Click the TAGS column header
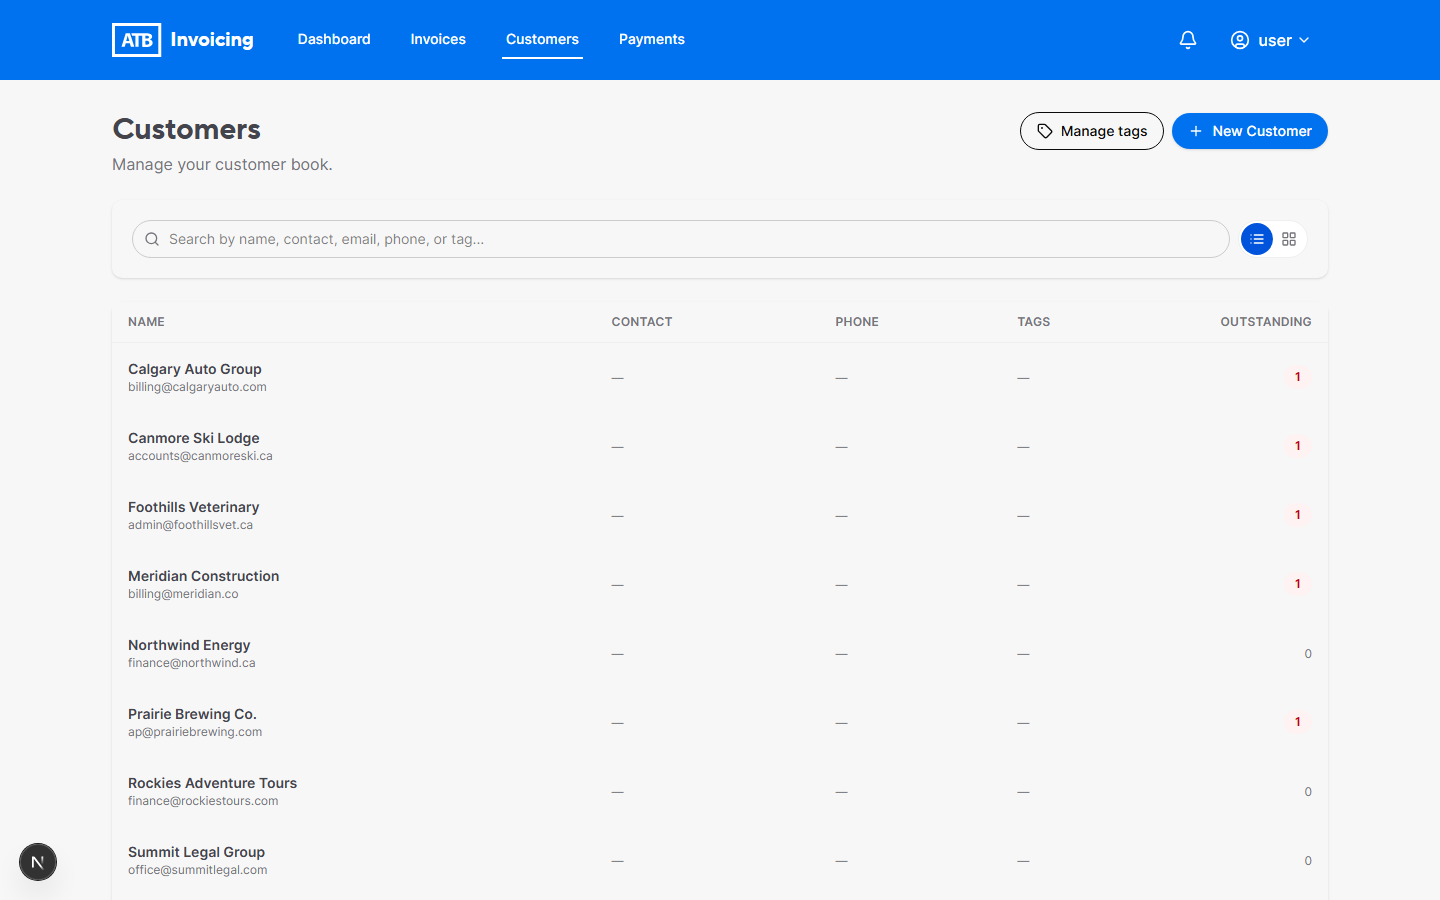 coord(1034,322)
